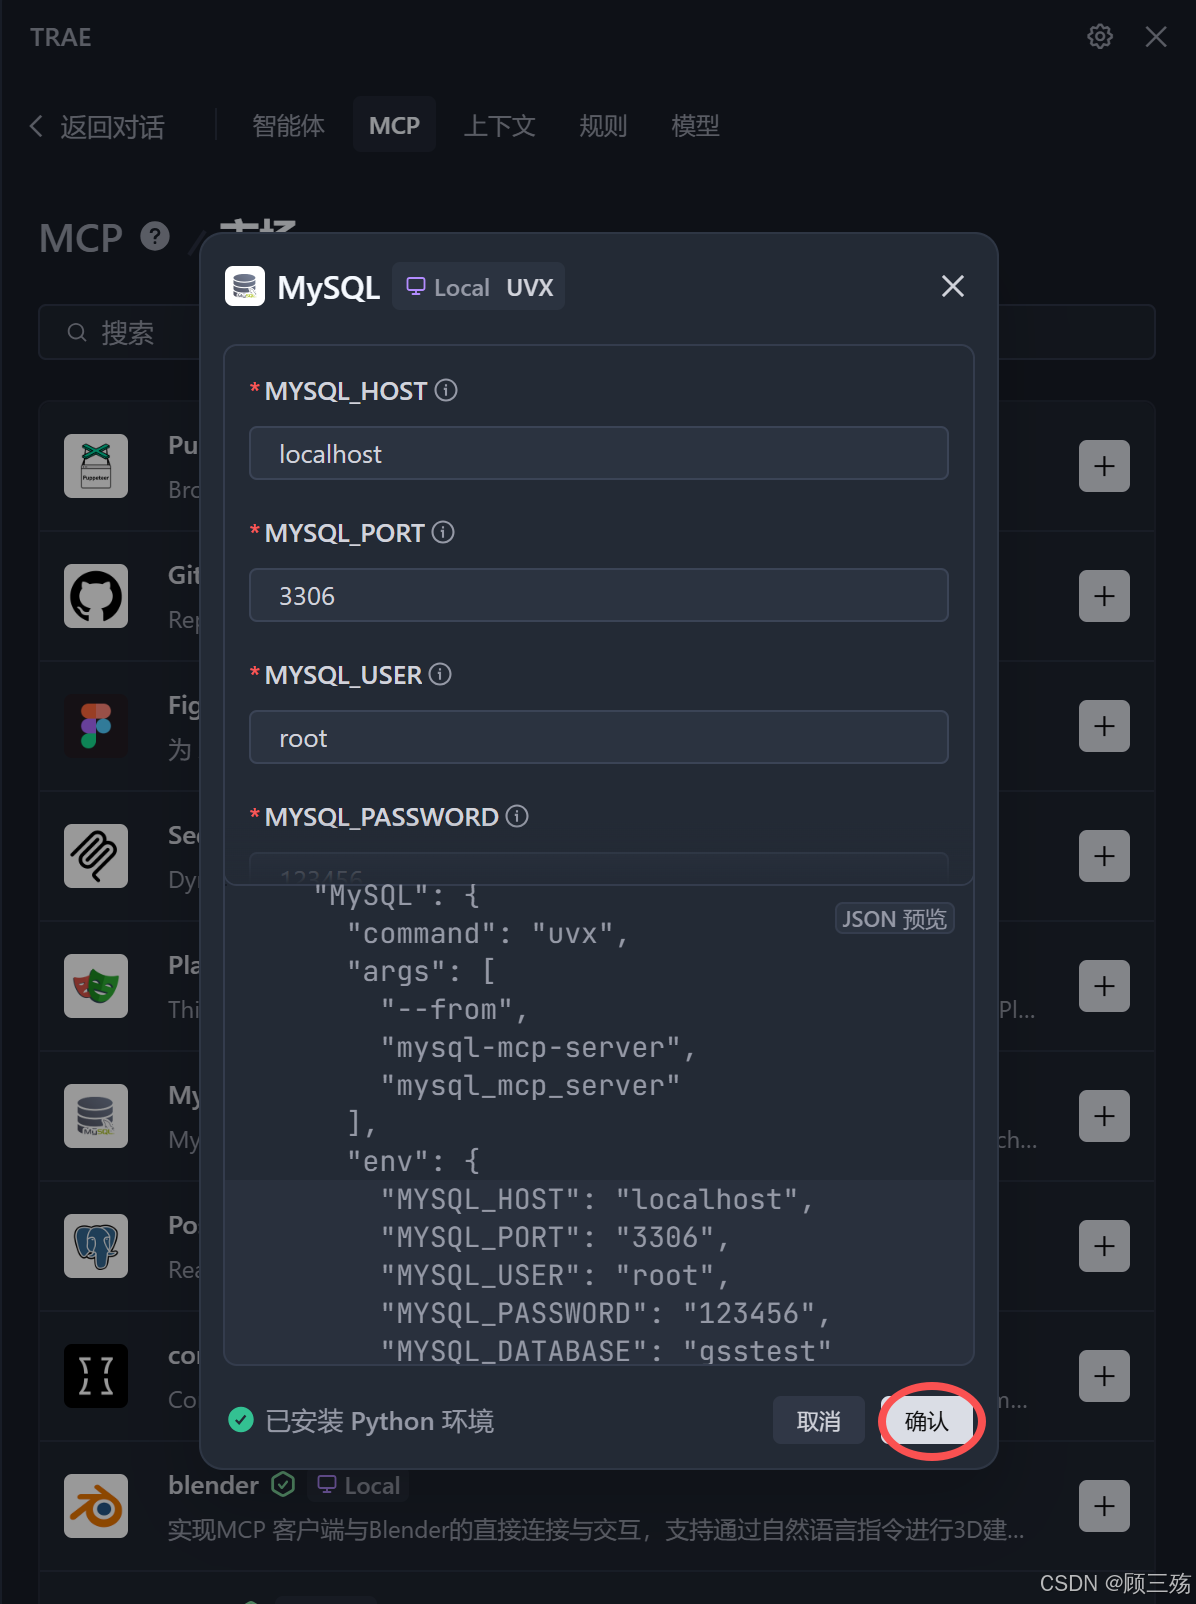The height and width of the screenshot is (1604, 1196).
Task: Close the MySQL configuration dialog
Action: (953, 286)
